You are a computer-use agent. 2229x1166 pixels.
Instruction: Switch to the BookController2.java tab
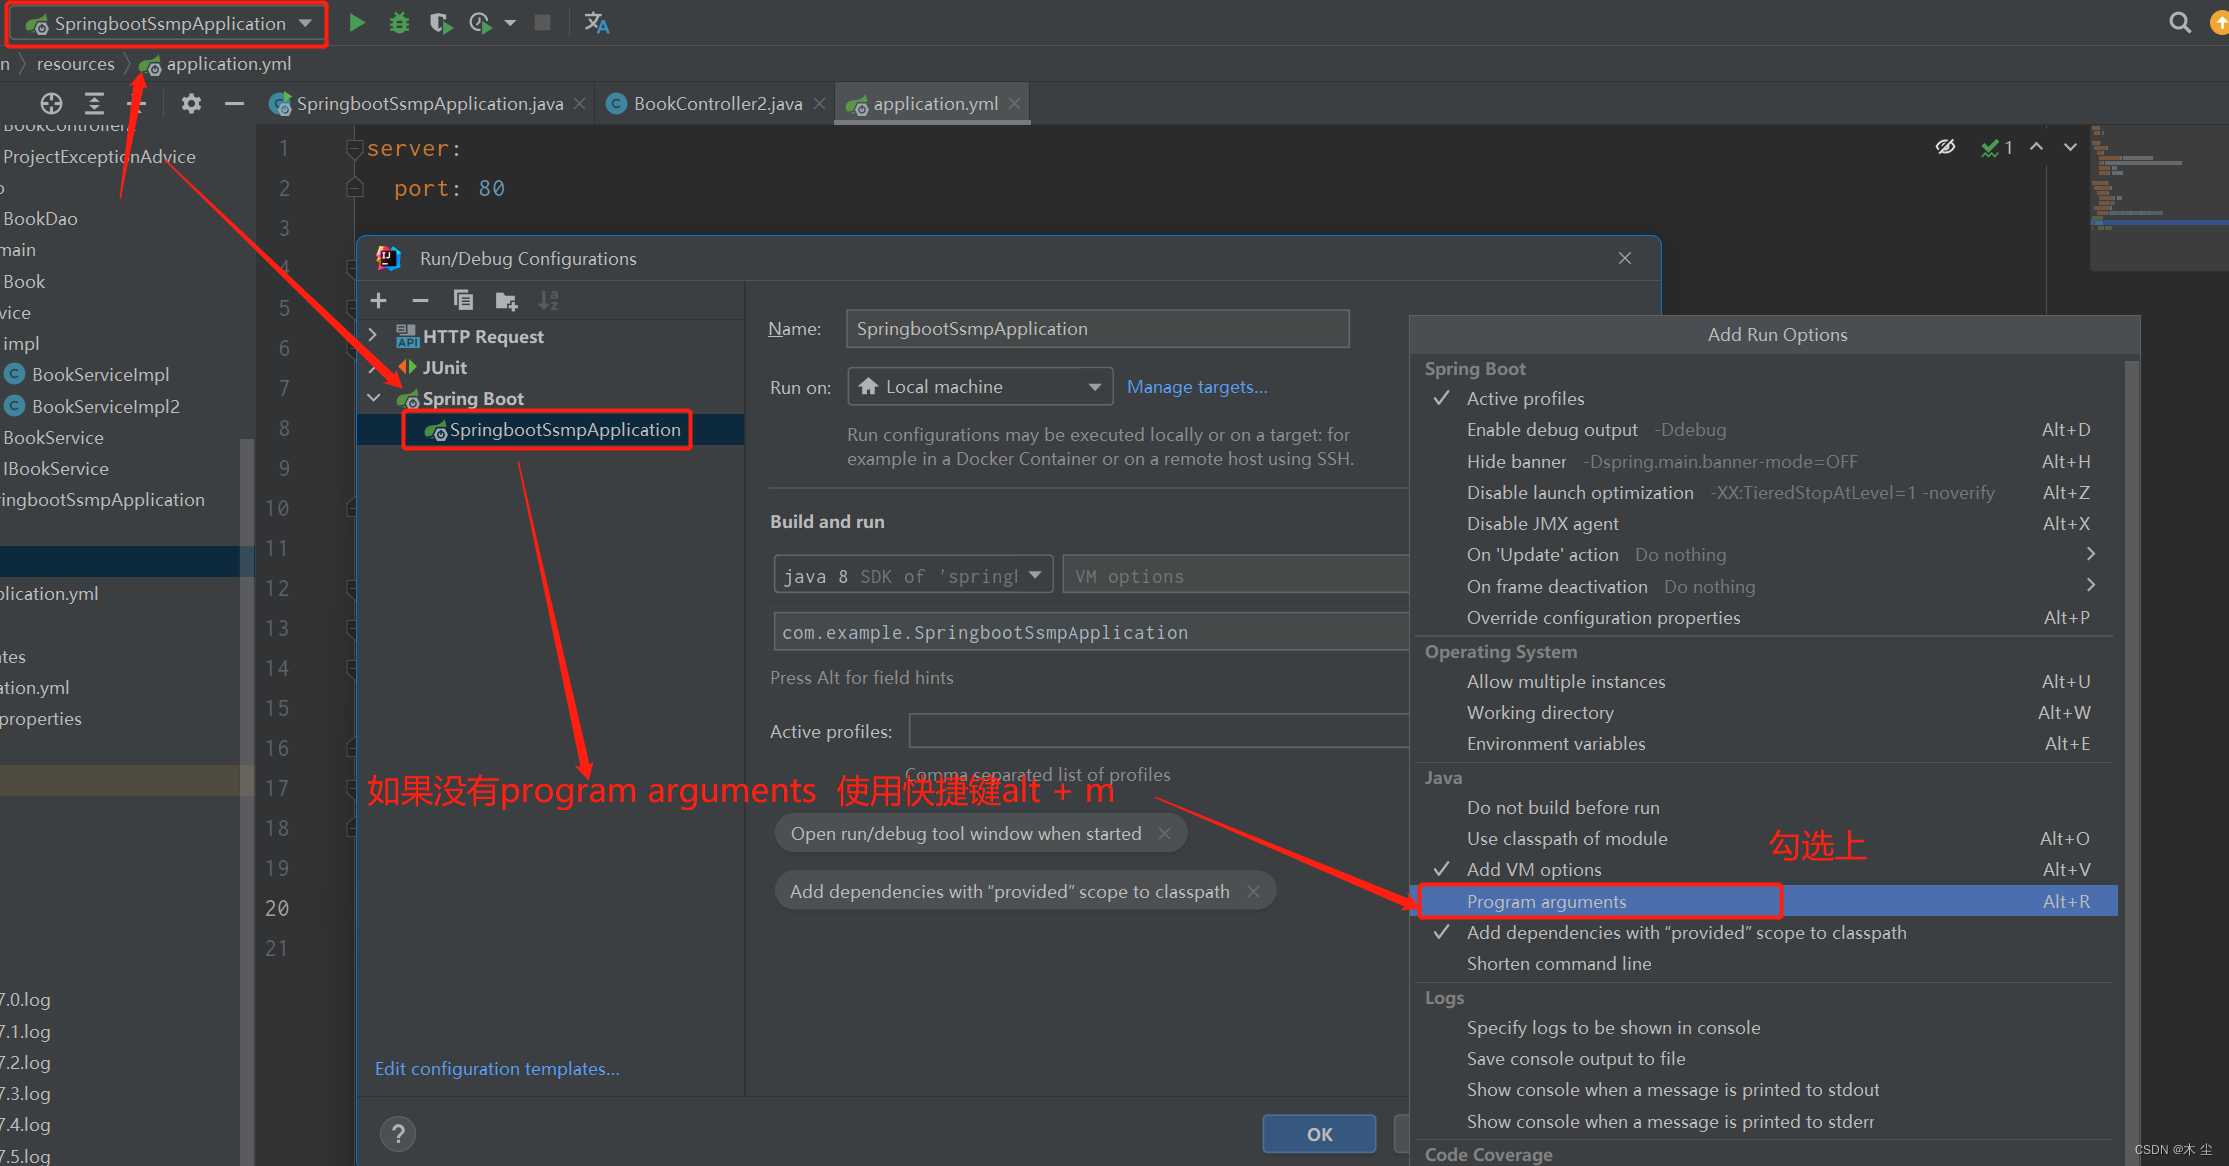(717, 104)
